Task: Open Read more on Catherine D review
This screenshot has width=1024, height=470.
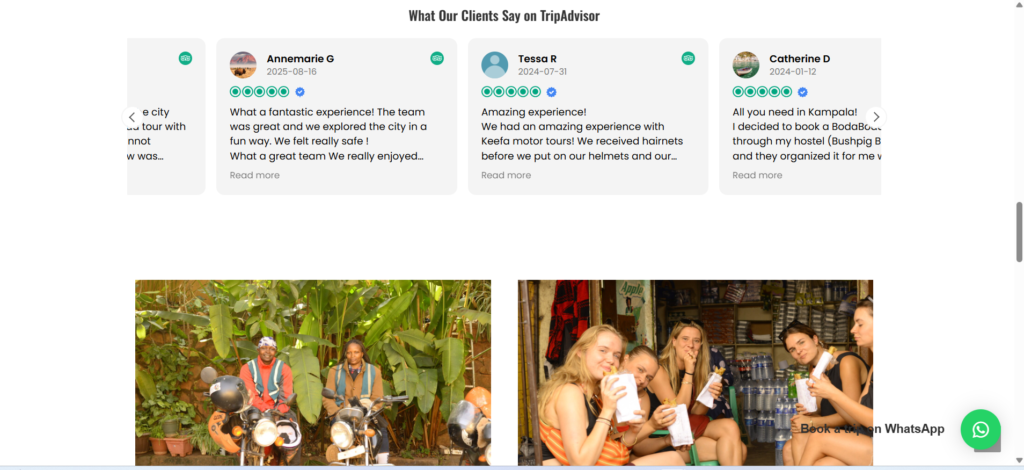Action: click(757, 175)
